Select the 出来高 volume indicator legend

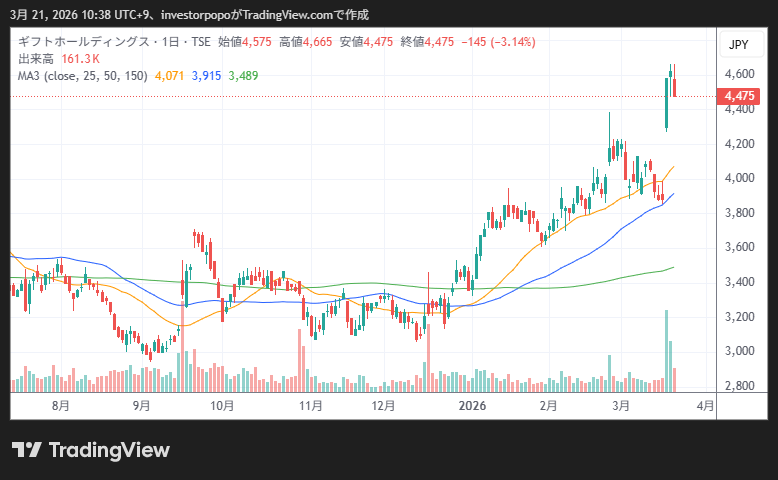click(36, 58)
